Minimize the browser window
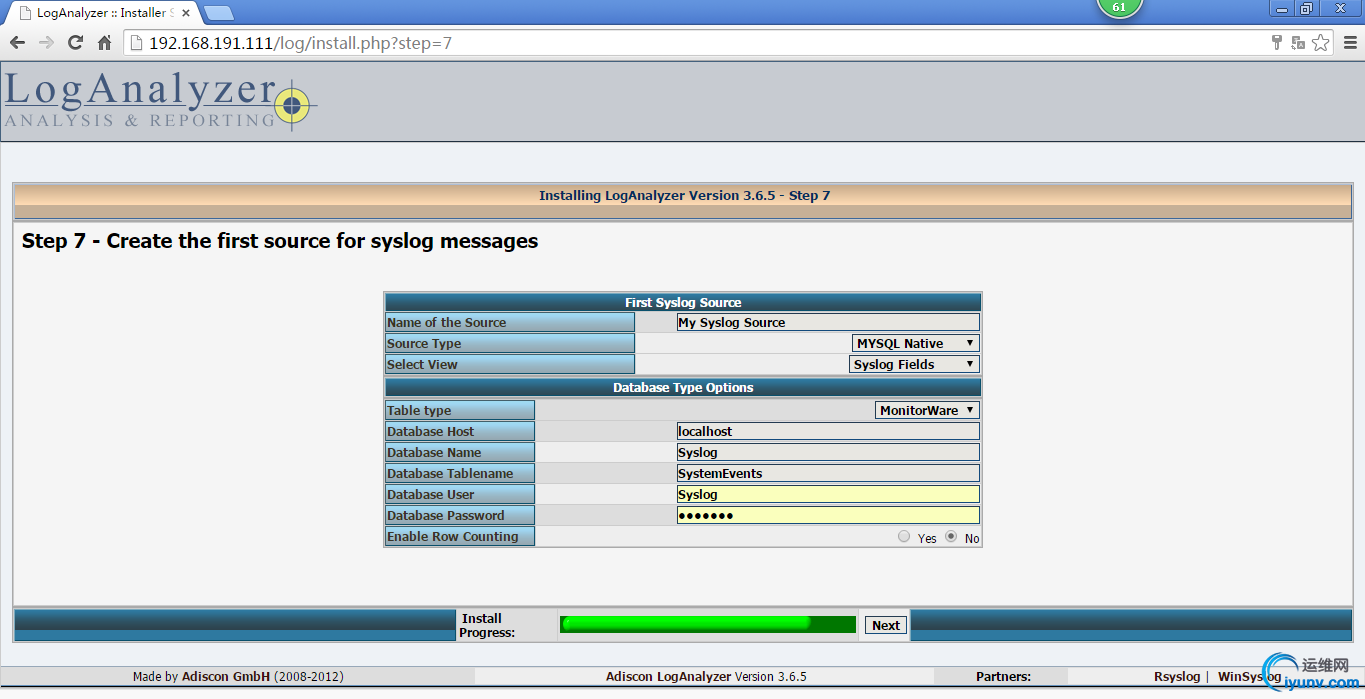The image size is (1365, 699). click(x=1281, y=8)
